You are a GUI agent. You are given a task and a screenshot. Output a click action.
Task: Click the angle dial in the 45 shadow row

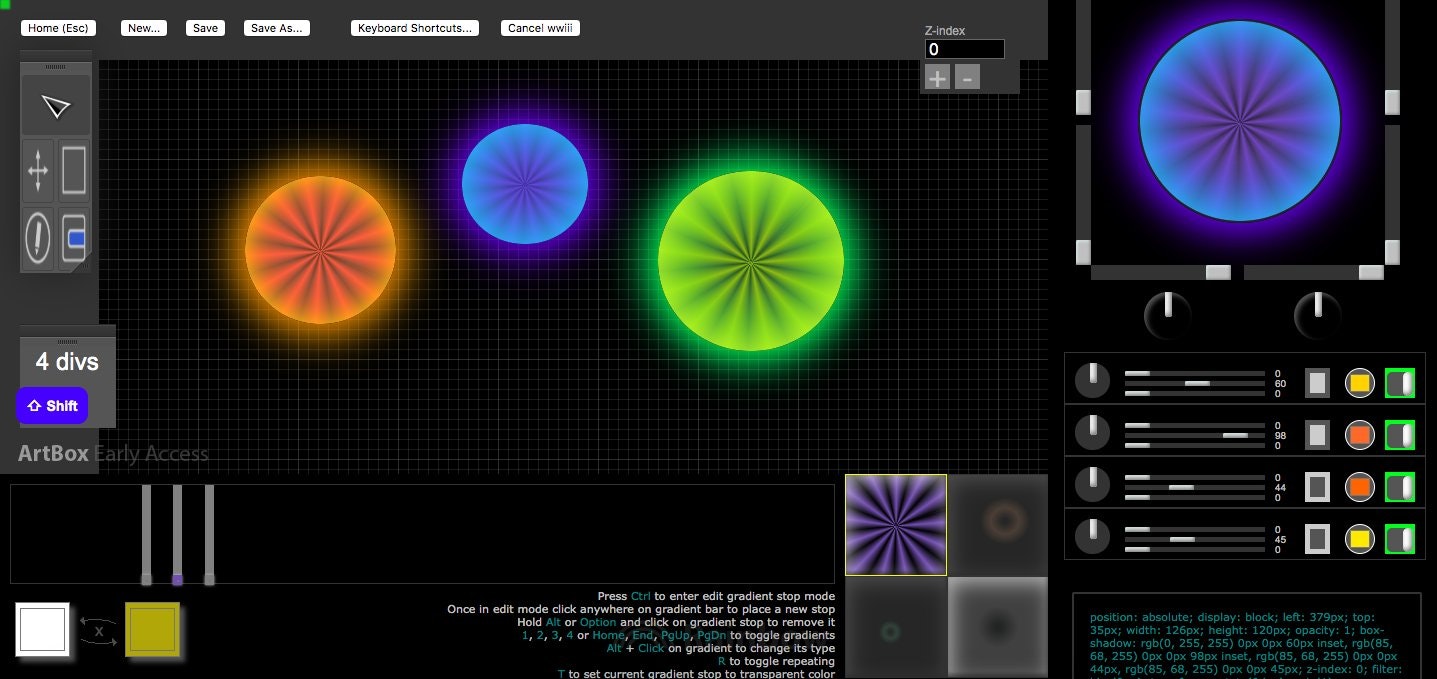pyautogui.click(x=1092, y=537)
